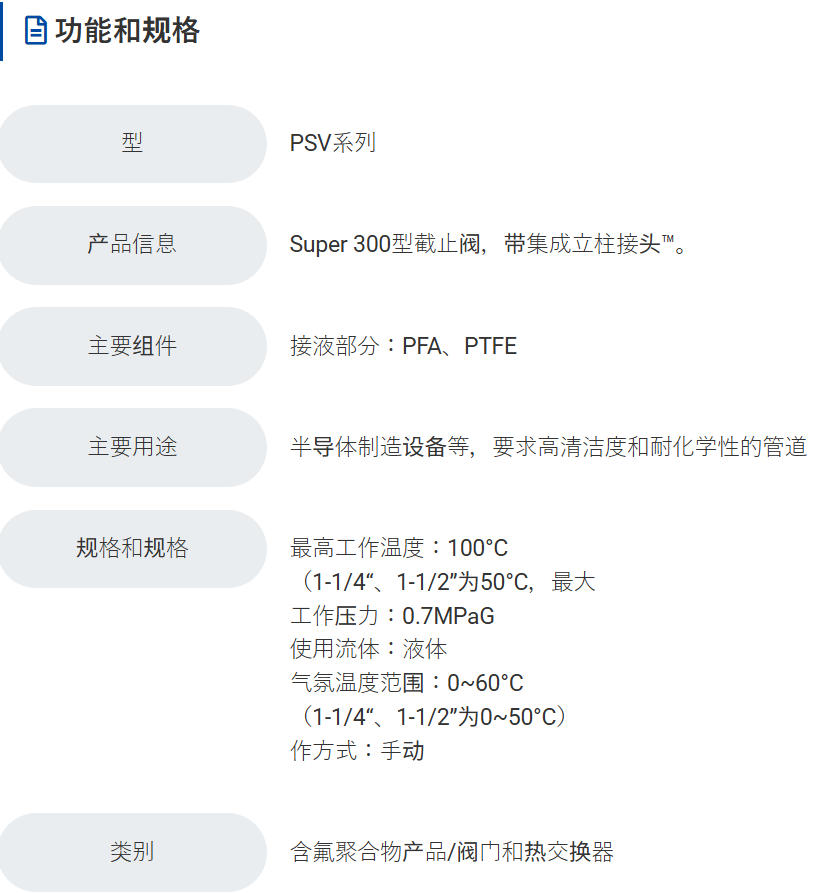Select the 主要组件 label pill
The image size is (816, 894).
(132, 346)
